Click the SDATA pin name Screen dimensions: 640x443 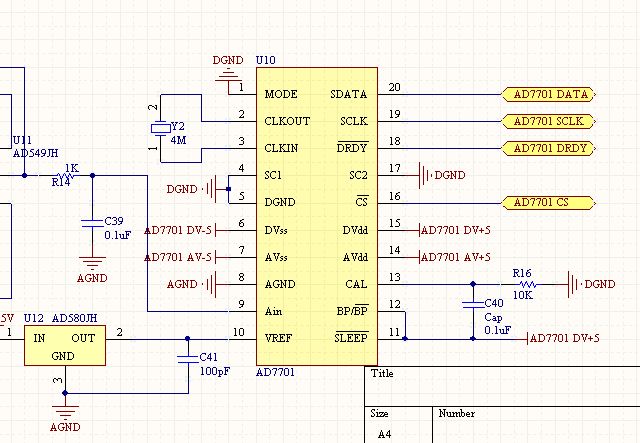pos(349,94)
